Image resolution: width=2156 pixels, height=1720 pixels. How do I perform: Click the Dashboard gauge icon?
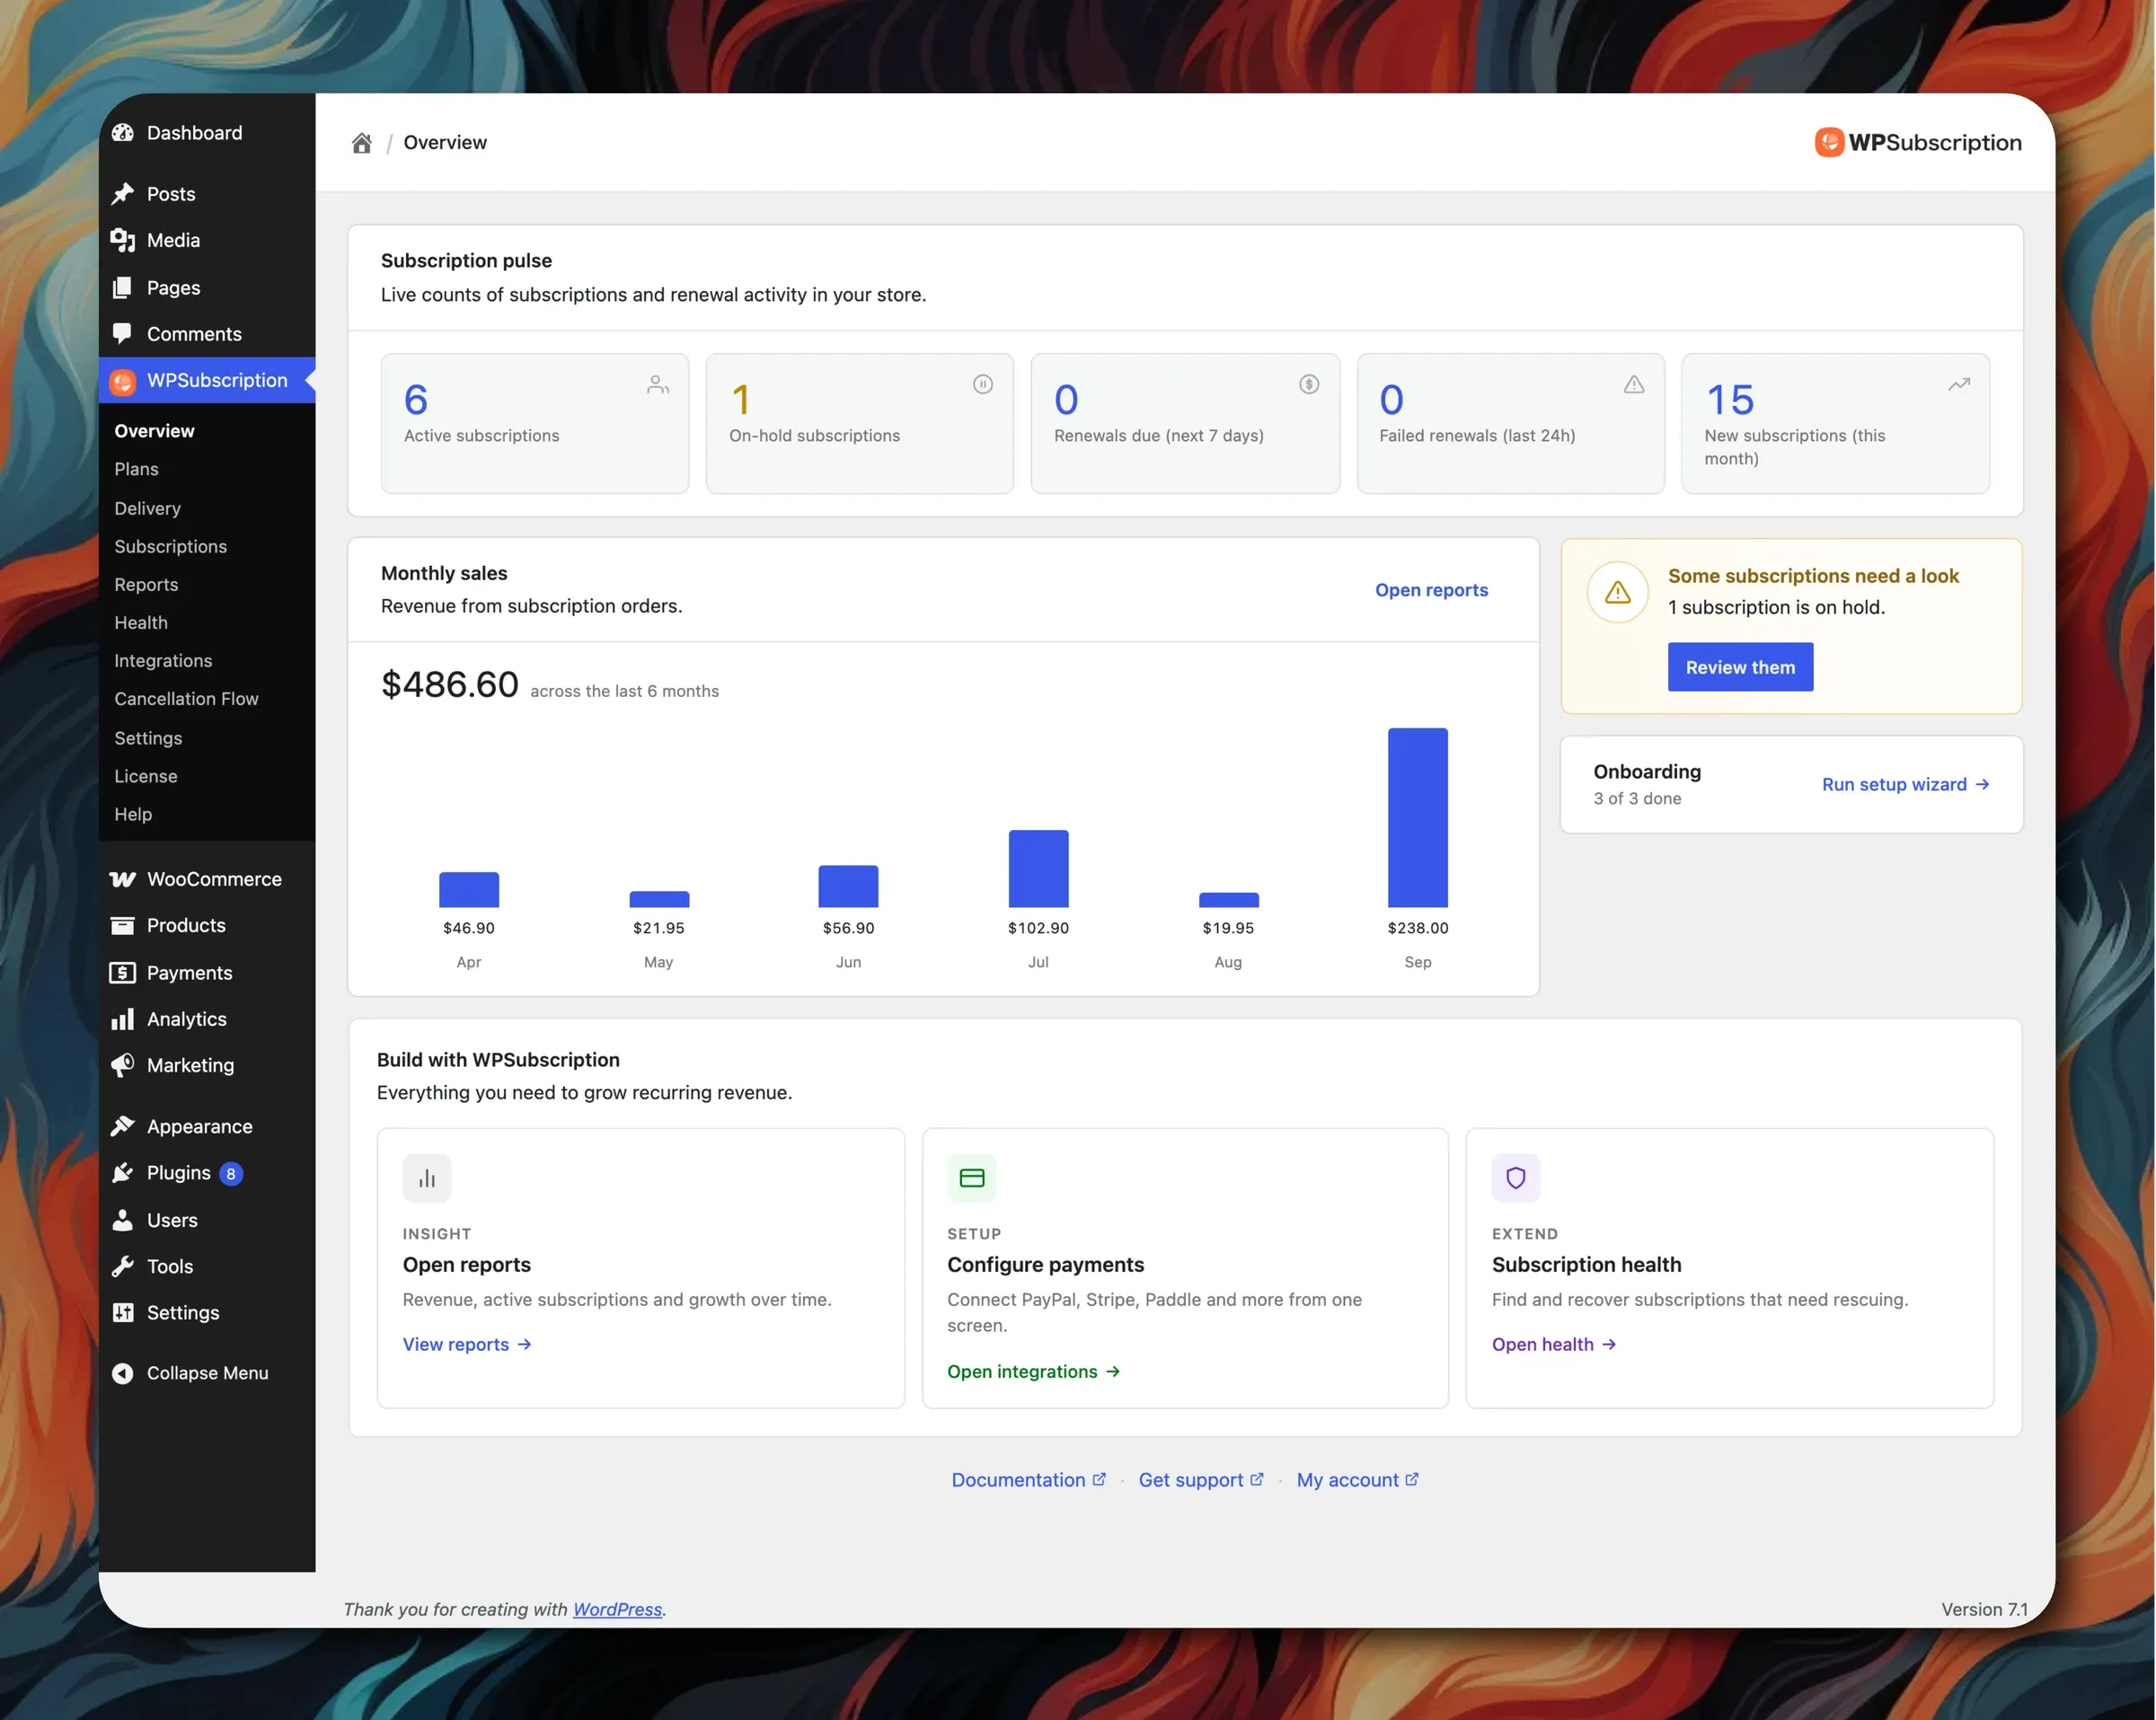[x=123, y=133]
